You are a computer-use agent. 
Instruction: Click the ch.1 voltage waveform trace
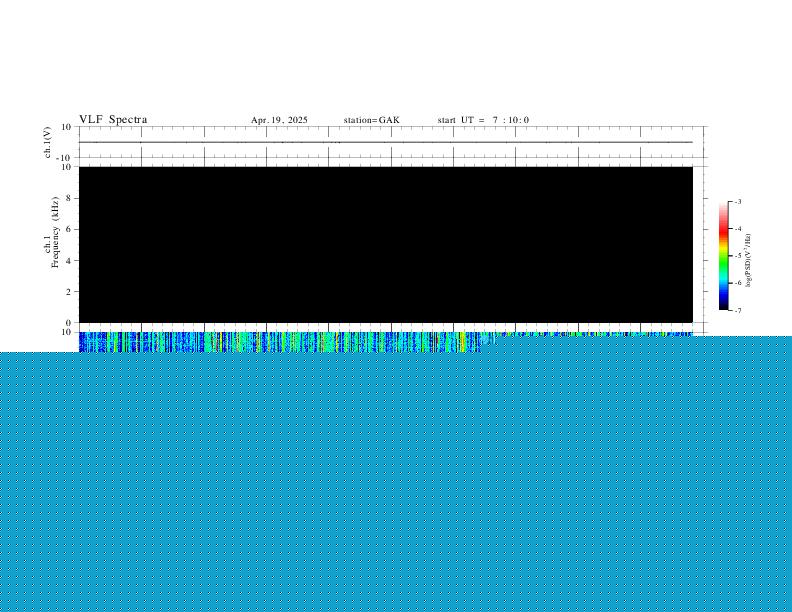point(386,142)
